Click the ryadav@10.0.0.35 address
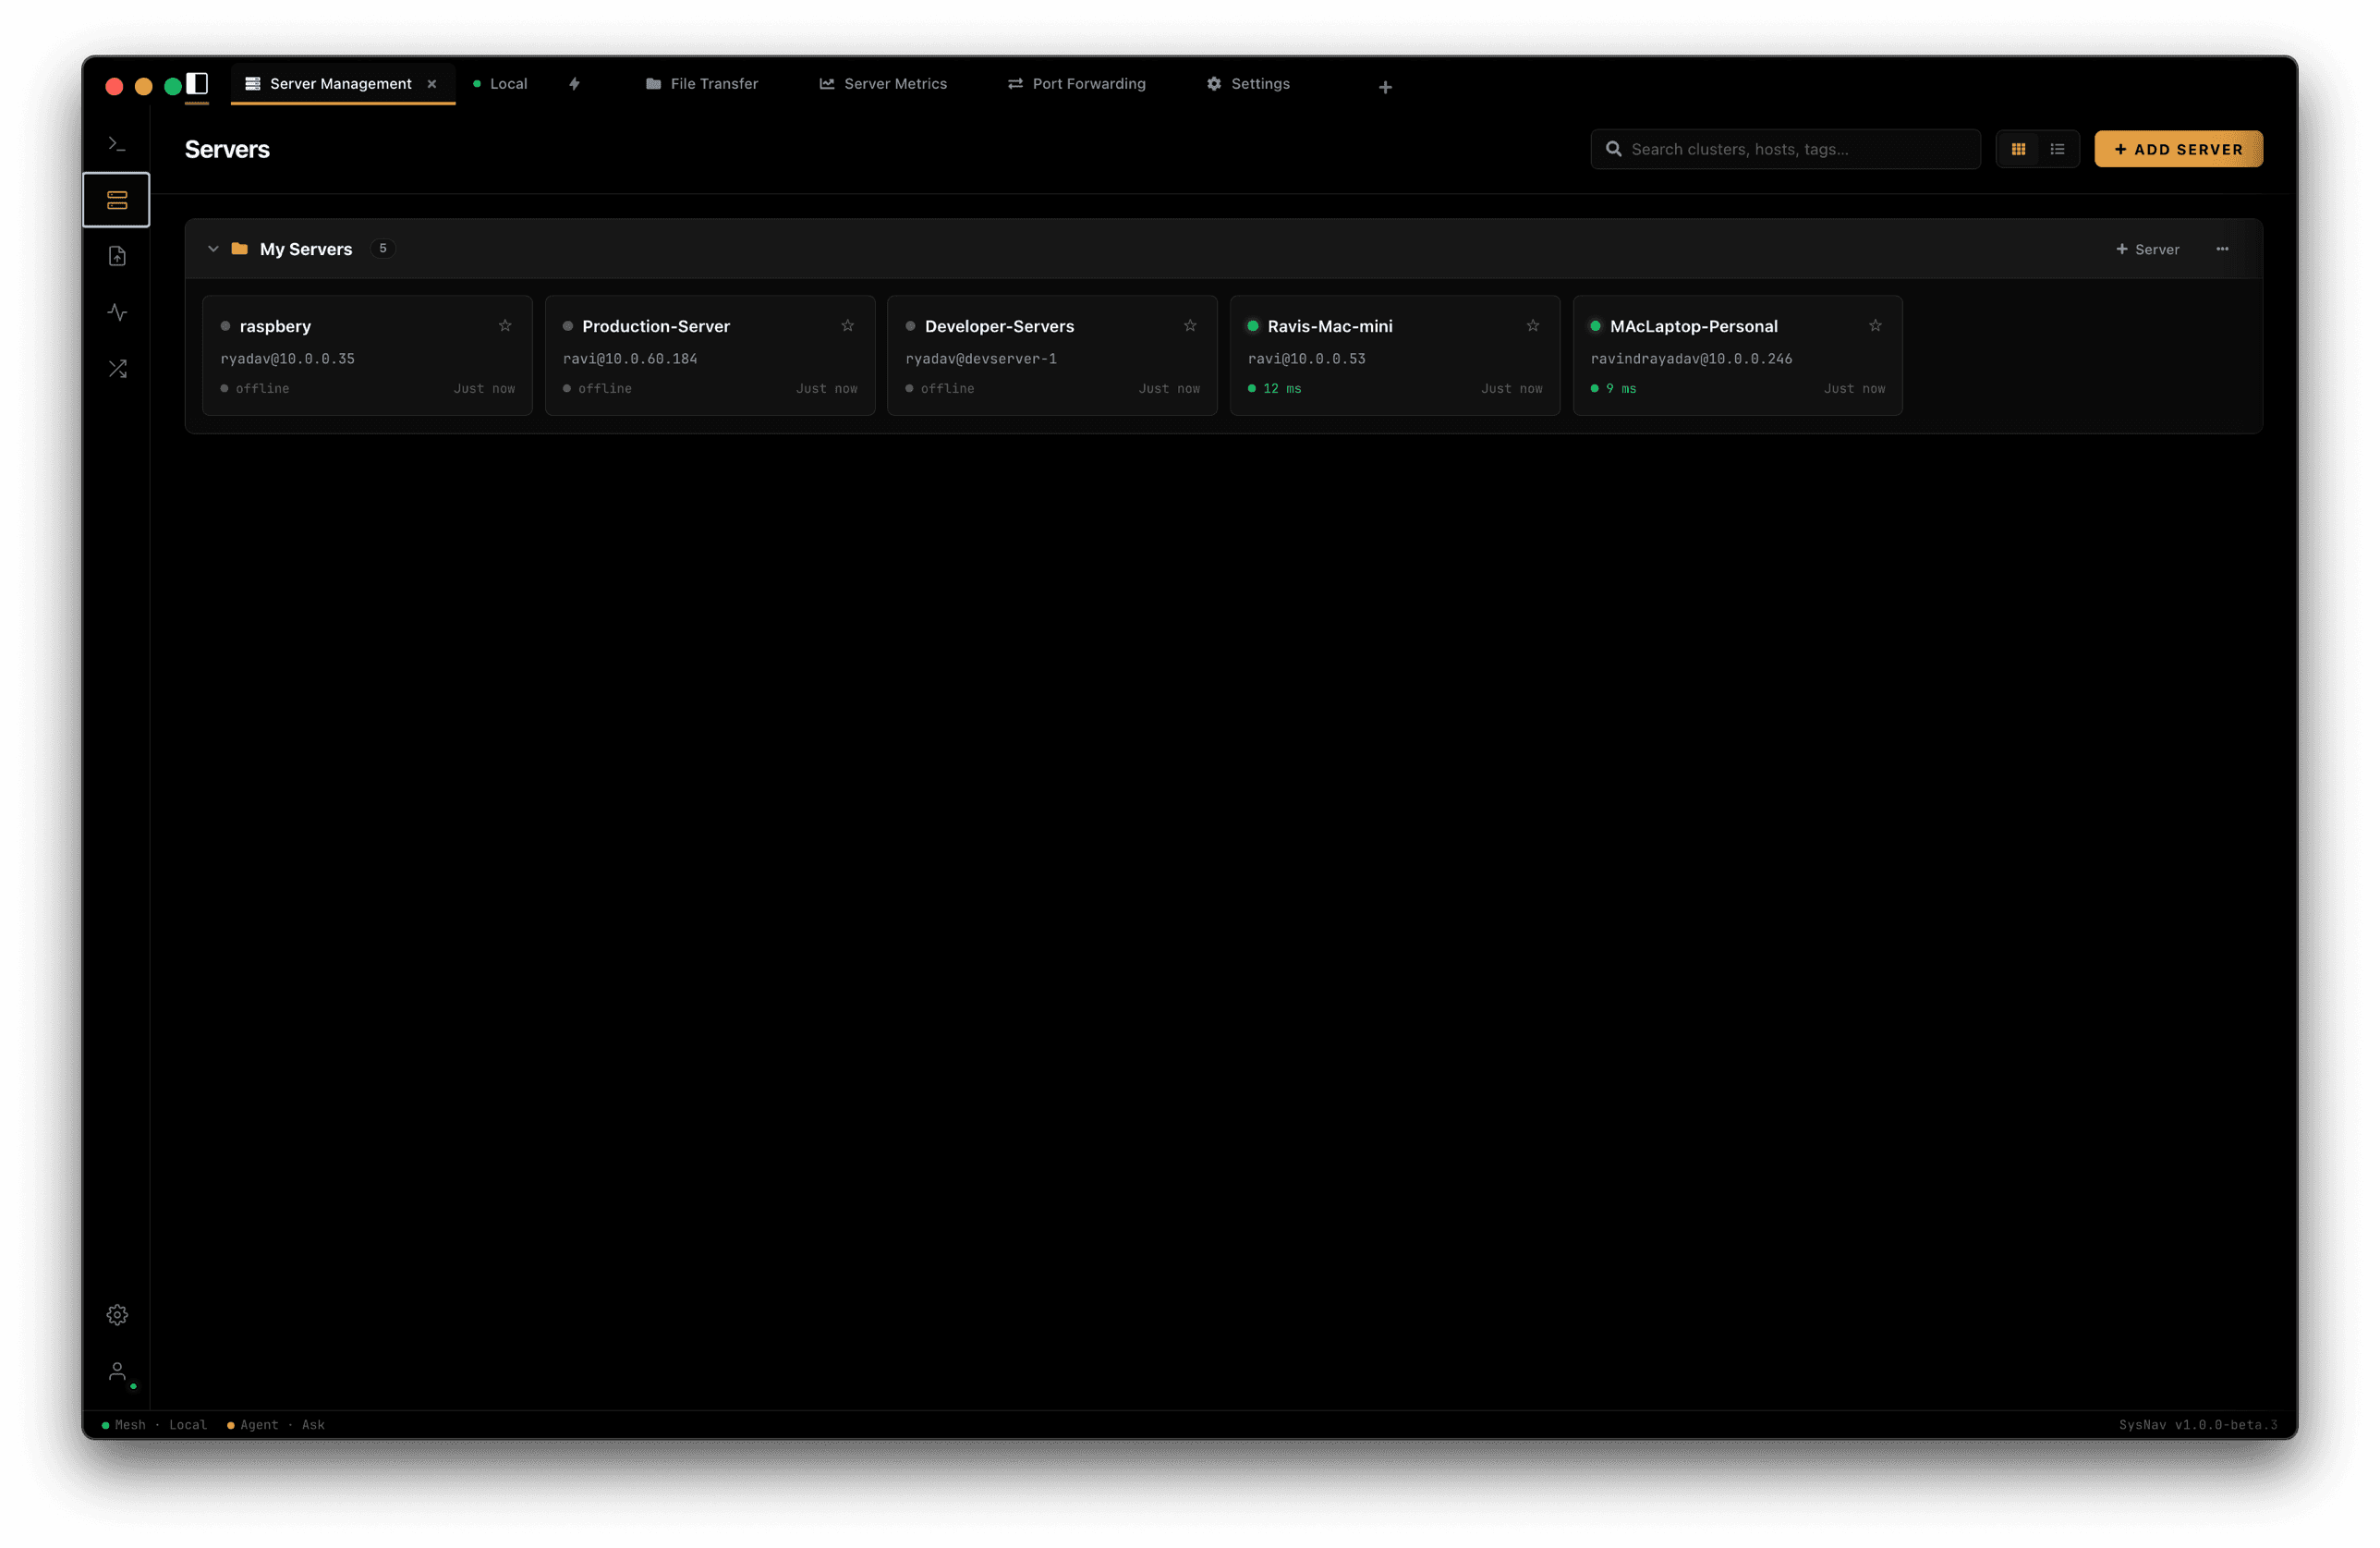 click(287, 359)
